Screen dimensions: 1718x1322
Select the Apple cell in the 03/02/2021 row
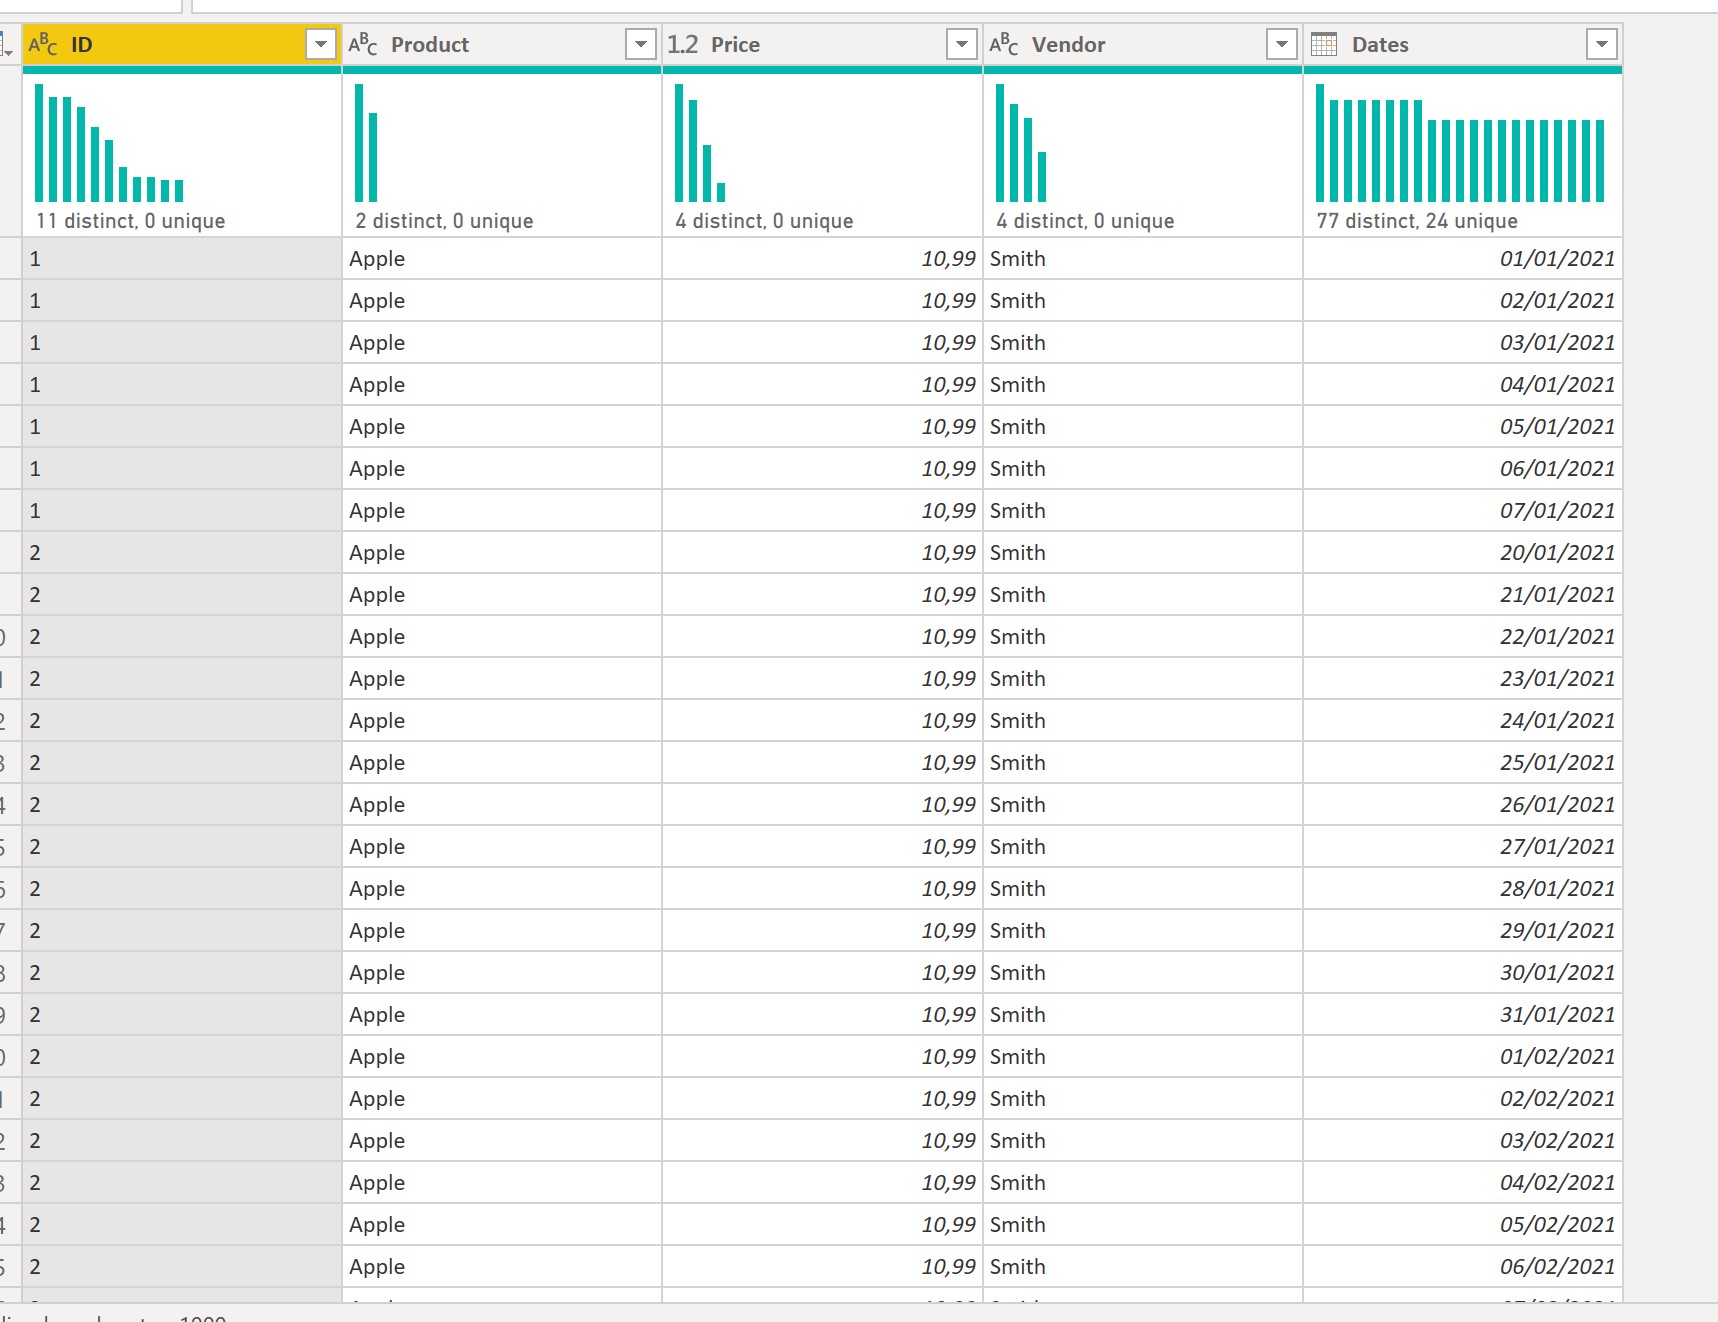(502, 1141)
